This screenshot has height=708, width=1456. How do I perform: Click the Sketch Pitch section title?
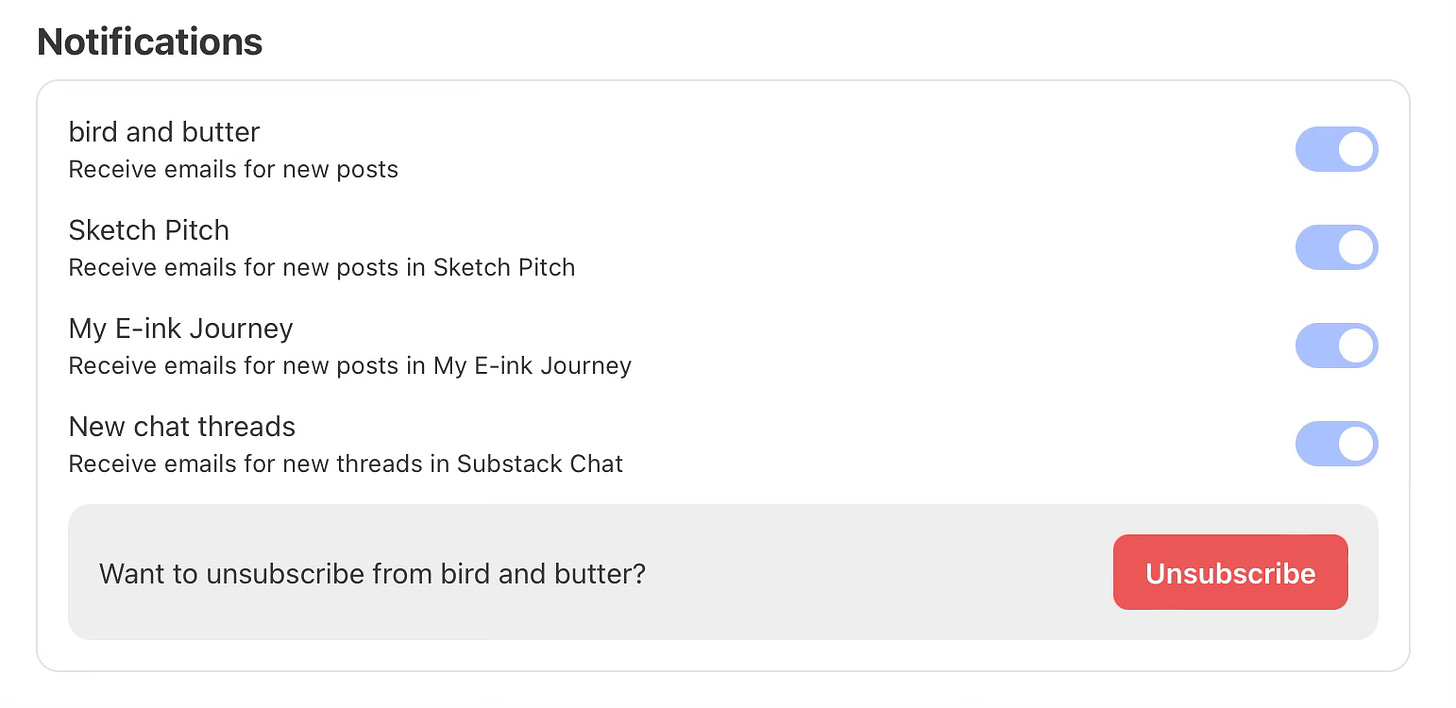tap(149, 230)
